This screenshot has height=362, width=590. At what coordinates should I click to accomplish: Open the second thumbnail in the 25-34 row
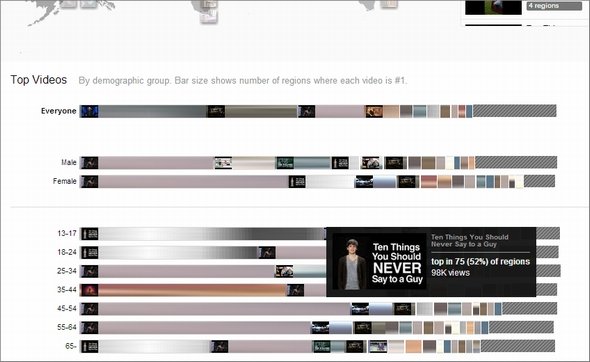point(284,271)
